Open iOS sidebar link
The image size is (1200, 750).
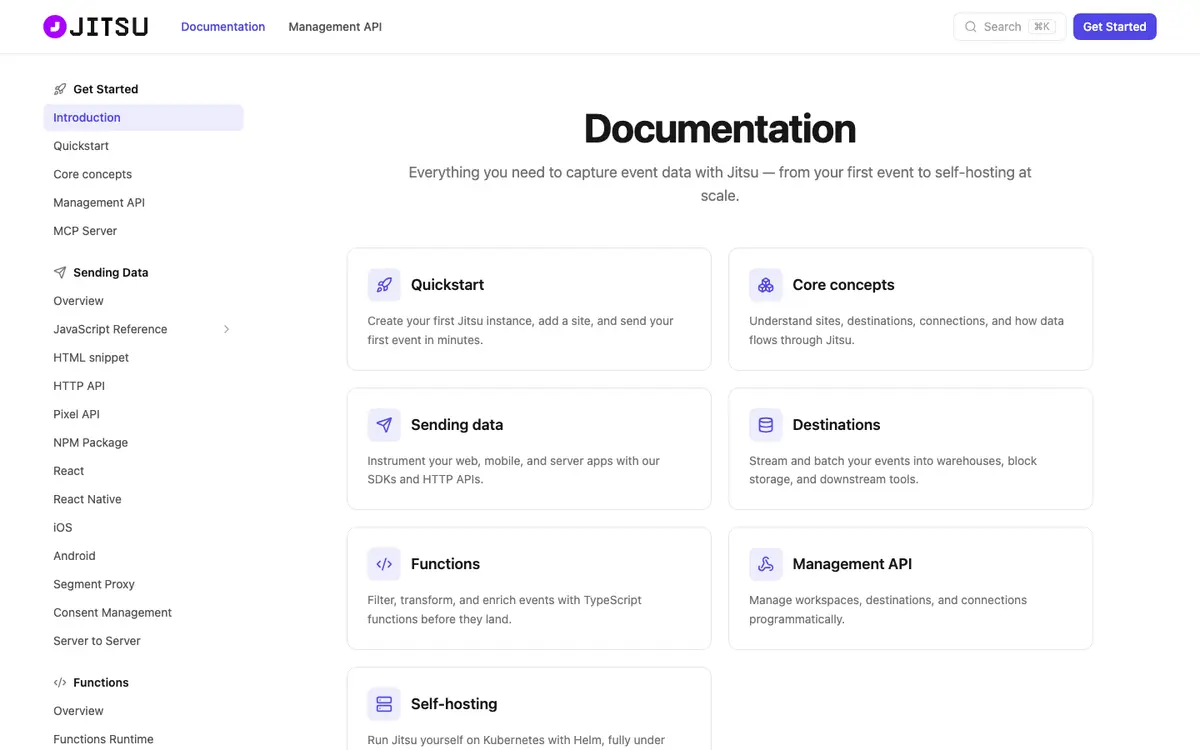(x=63, y=527)
